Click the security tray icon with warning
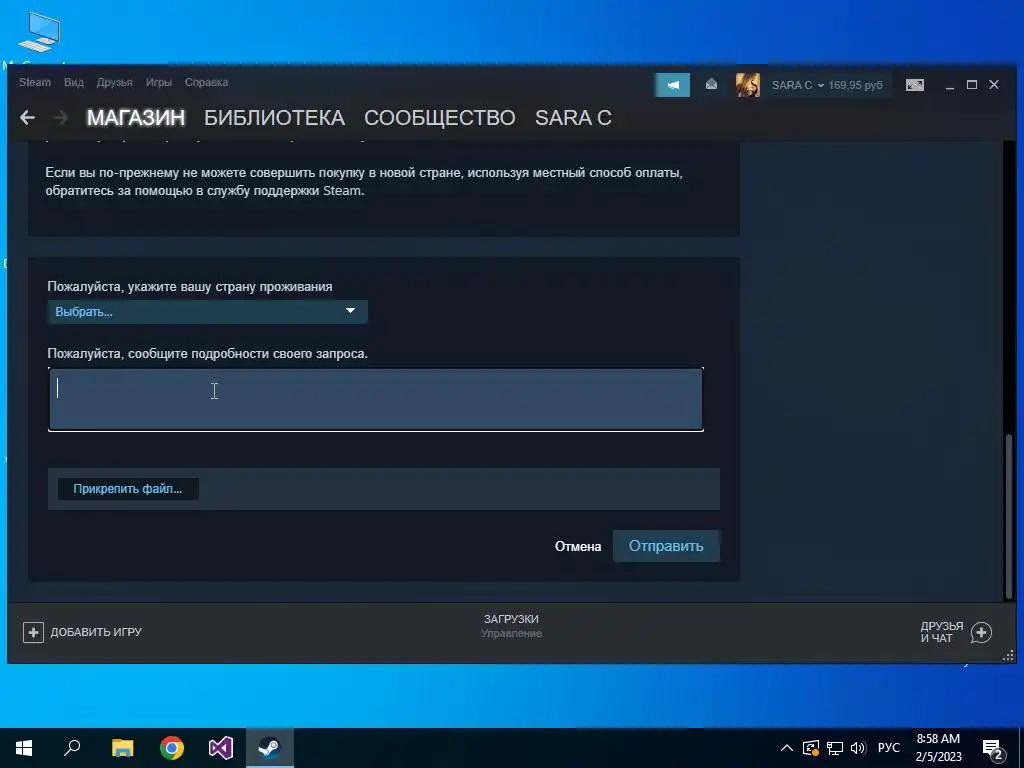Viewport: 1024px width, 768px height. pos(810,748)
